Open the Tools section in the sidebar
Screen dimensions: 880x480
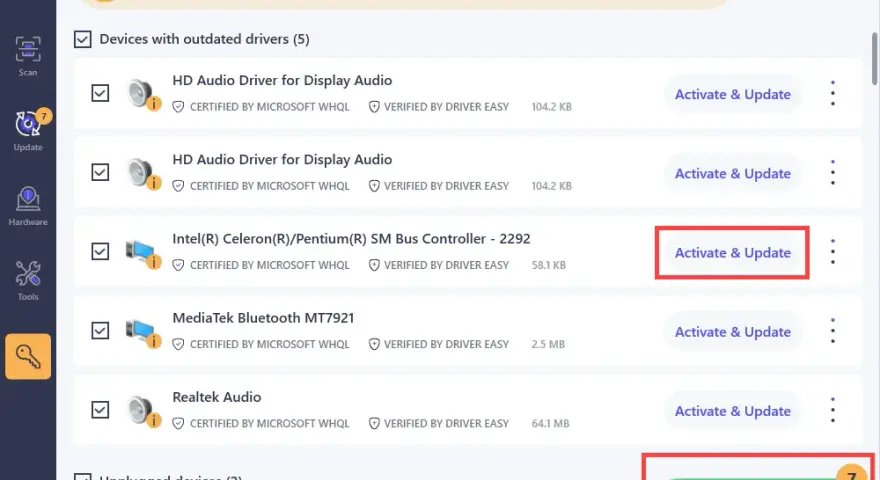tap(28, 281)
